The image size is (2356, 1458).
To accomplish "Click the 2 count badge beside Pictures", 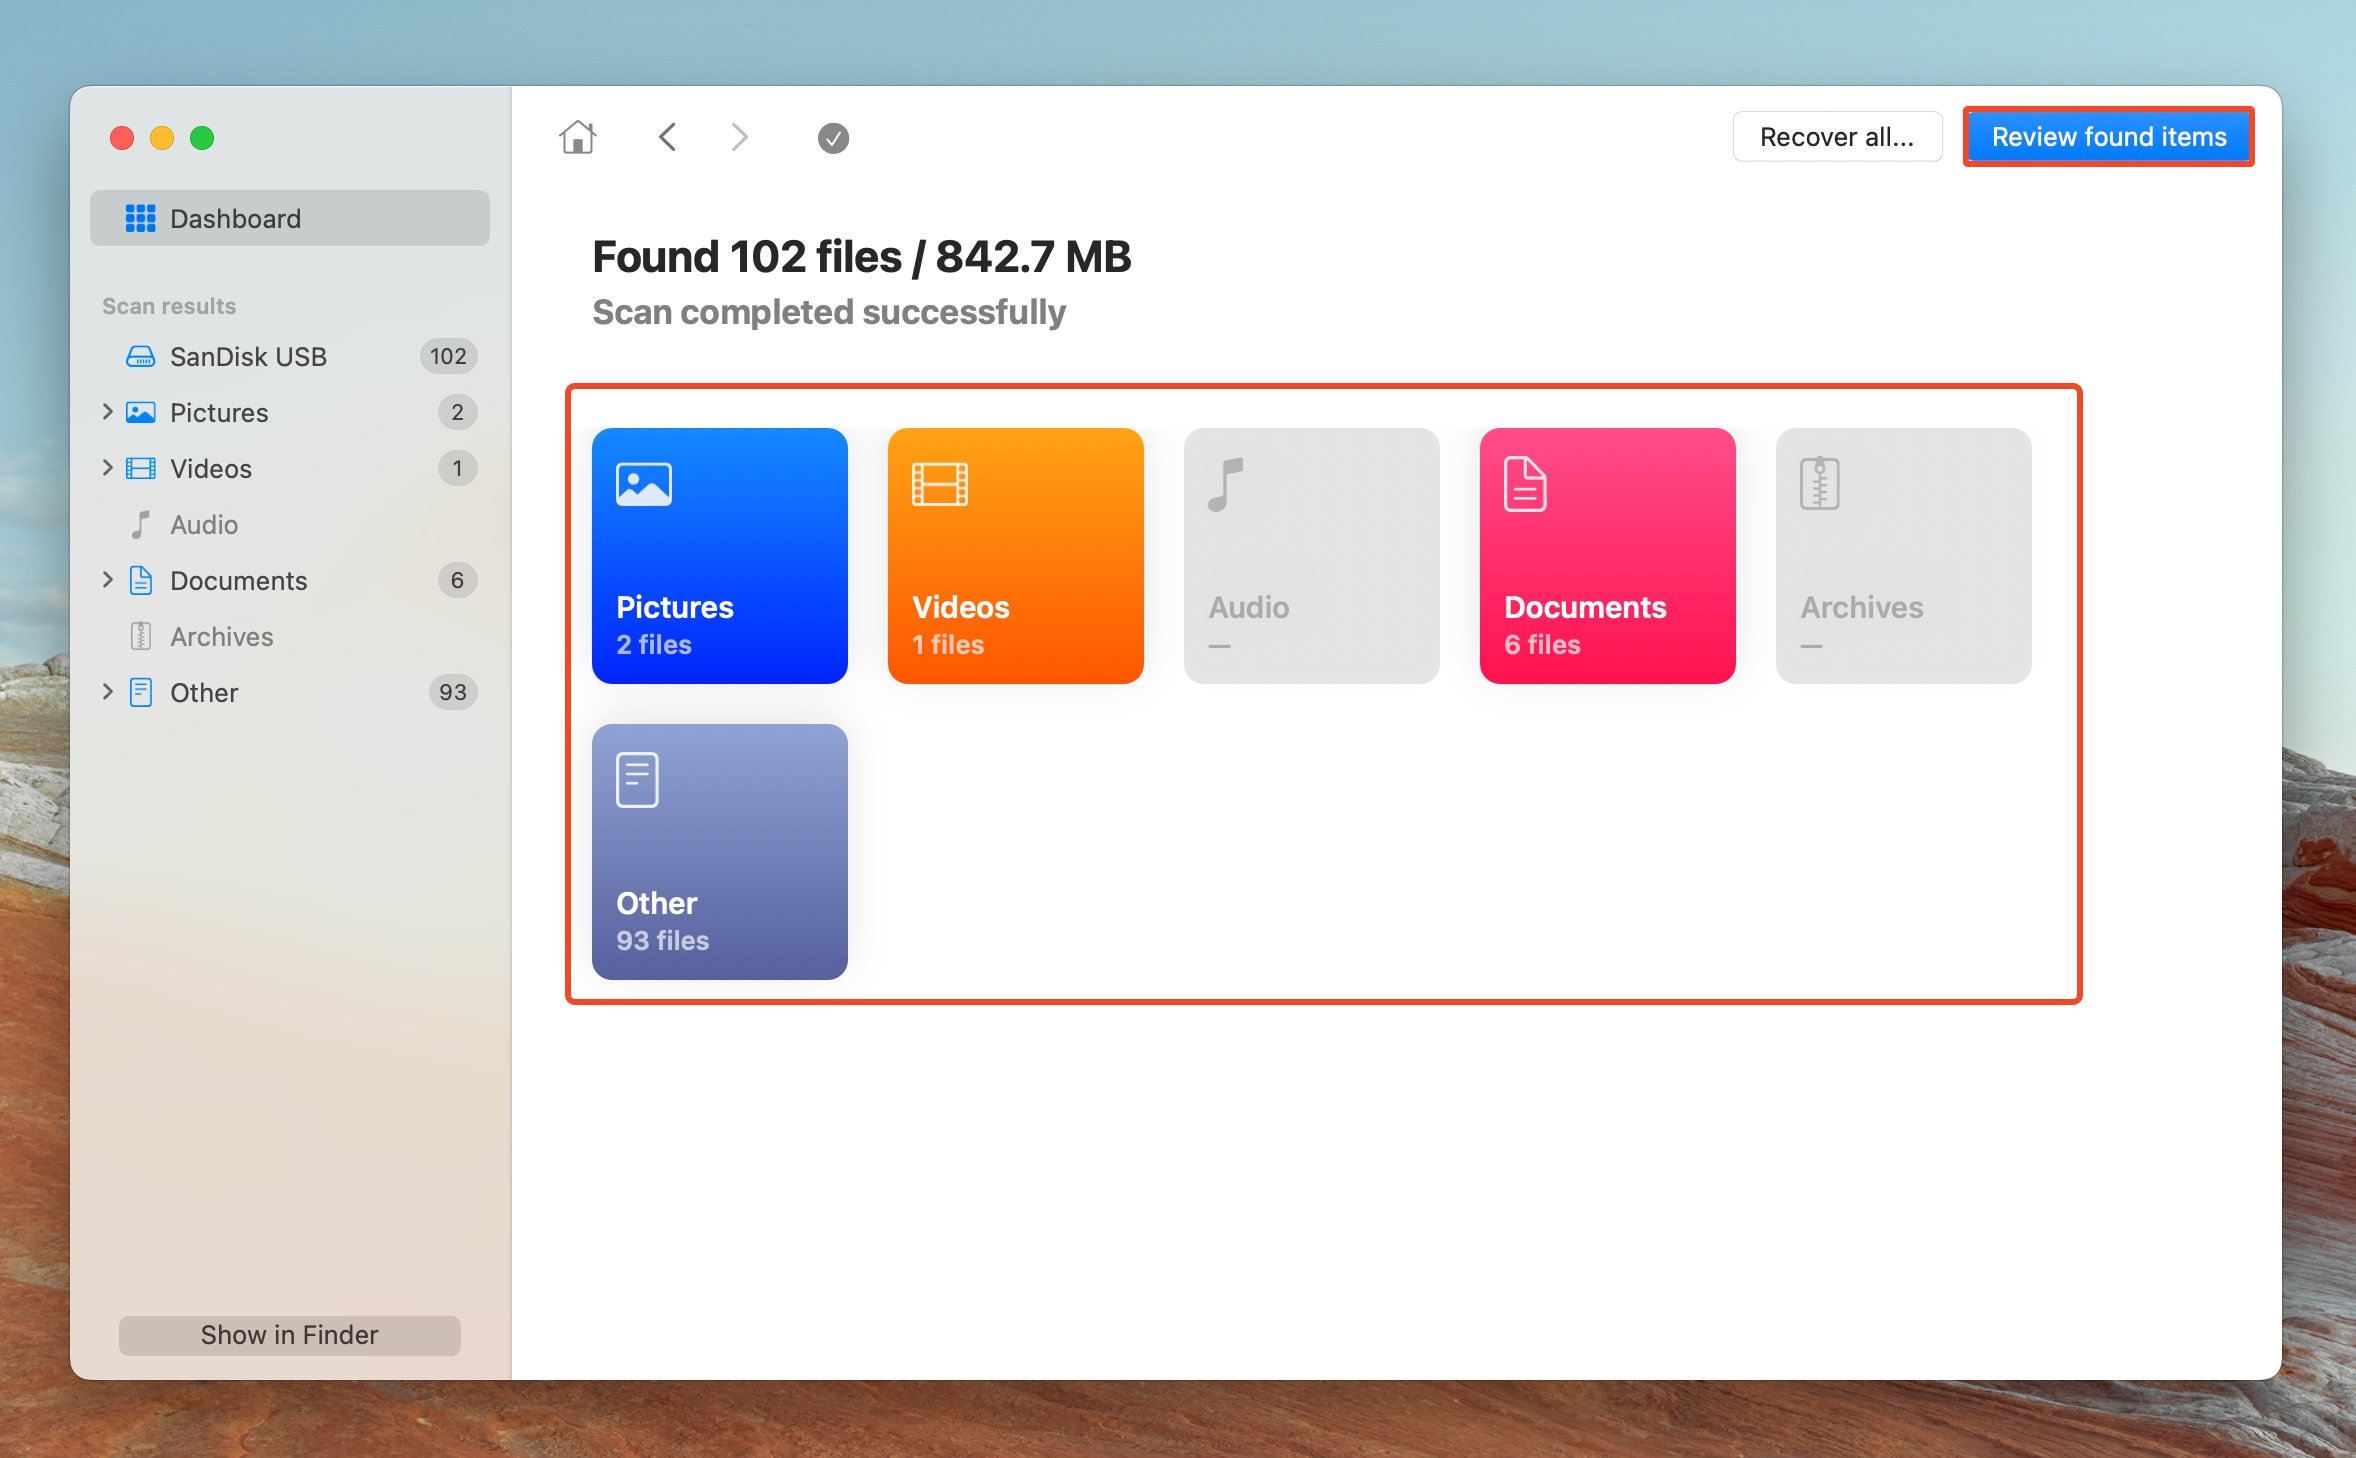I will [x=457, y=413].
